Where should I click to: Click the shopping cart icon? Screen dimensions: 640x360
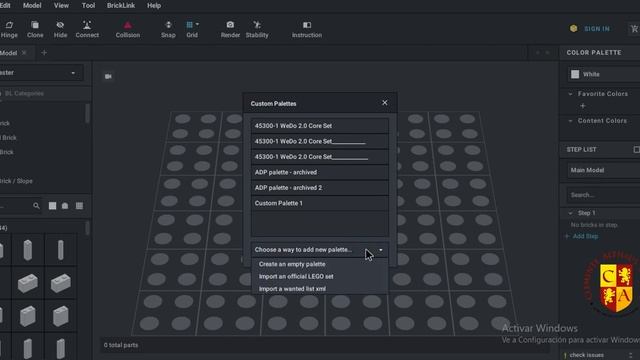click(634, 29)
